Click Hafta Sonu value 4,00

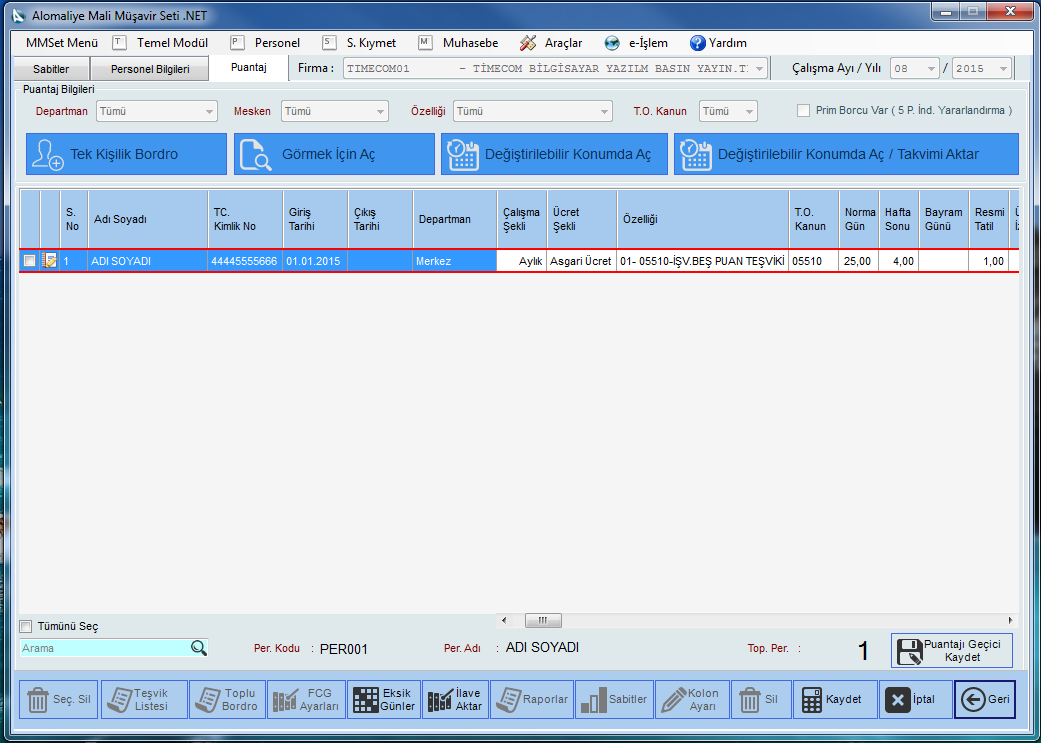[899, 261]
